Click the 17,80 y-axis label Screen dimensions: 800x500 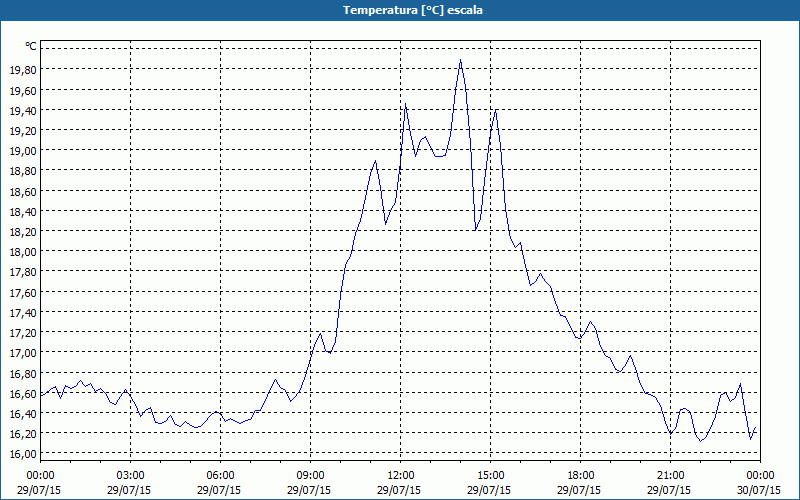(x=23, y=272)
